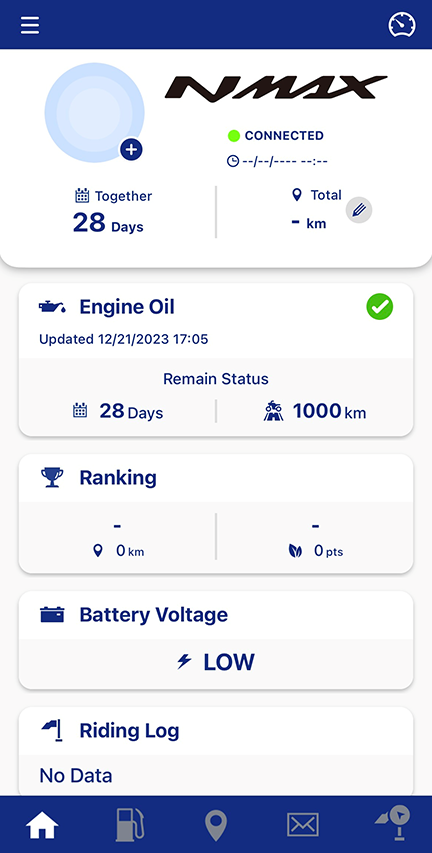The height and width of the screenshot is (853, 432).
Task: Open the fuel pump tab
Action: coord(129,825)
